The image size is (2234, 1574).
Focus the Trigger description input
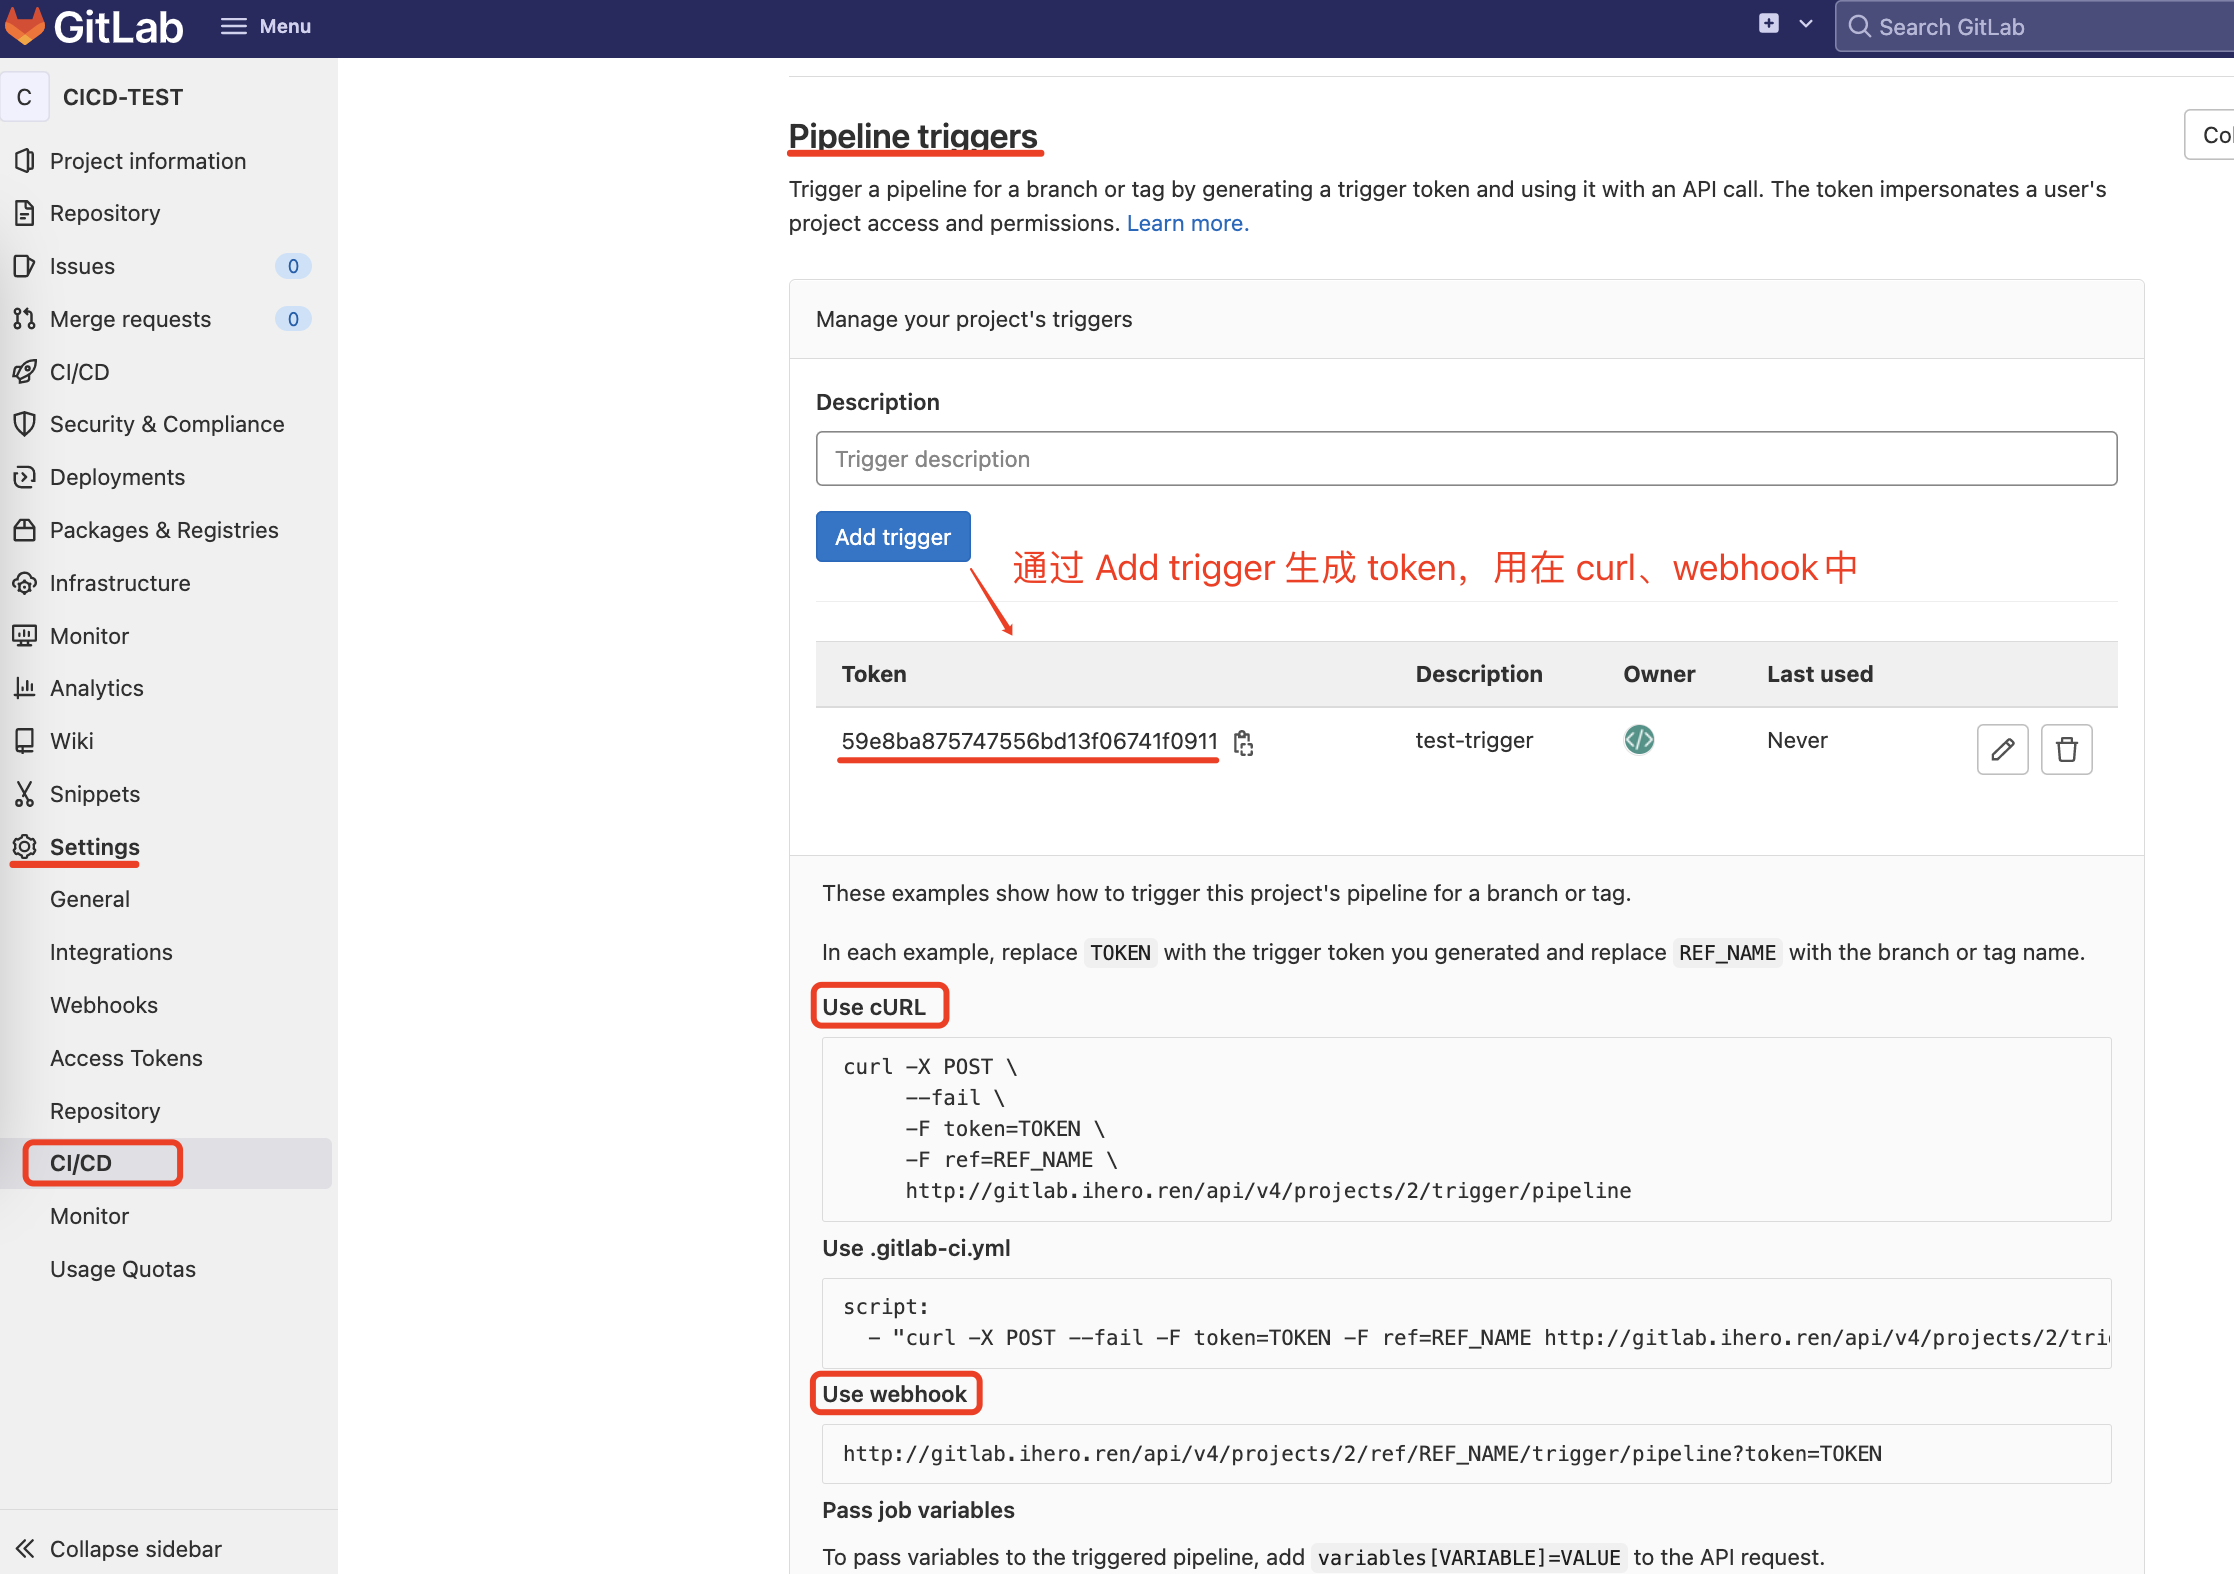(1465, 459)
